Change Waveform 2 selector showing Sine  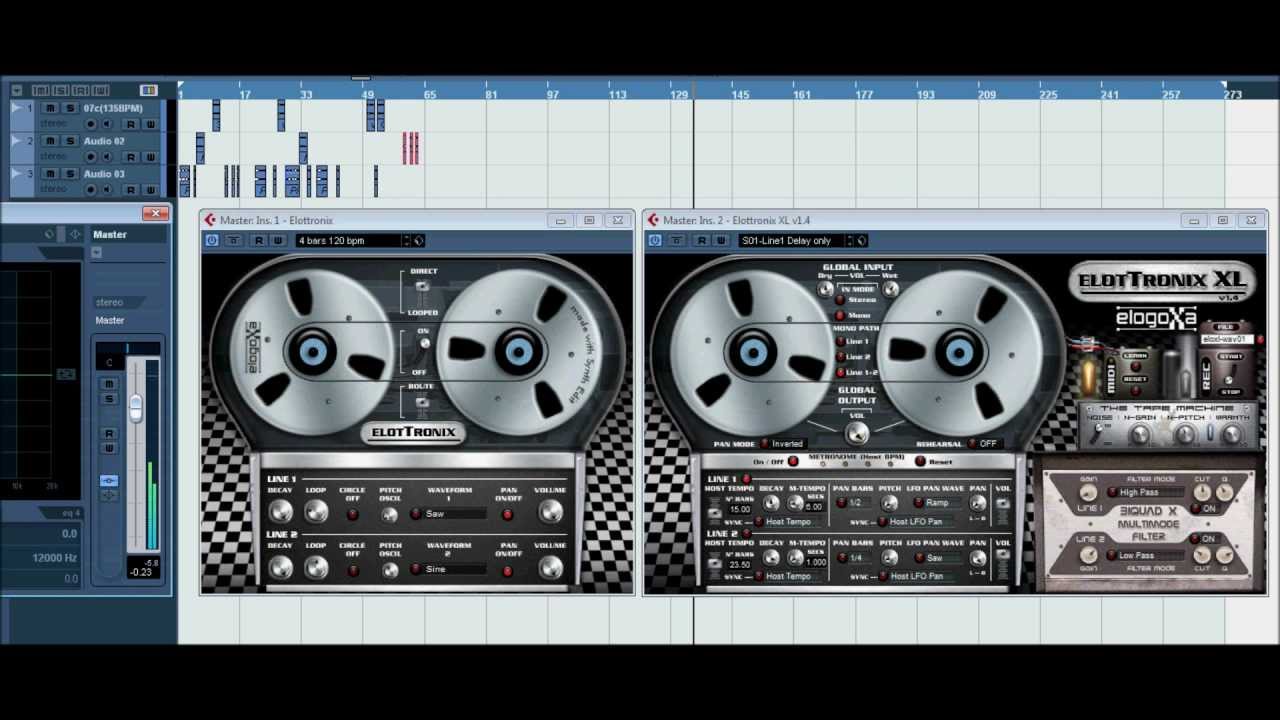[x=447, y=569]
